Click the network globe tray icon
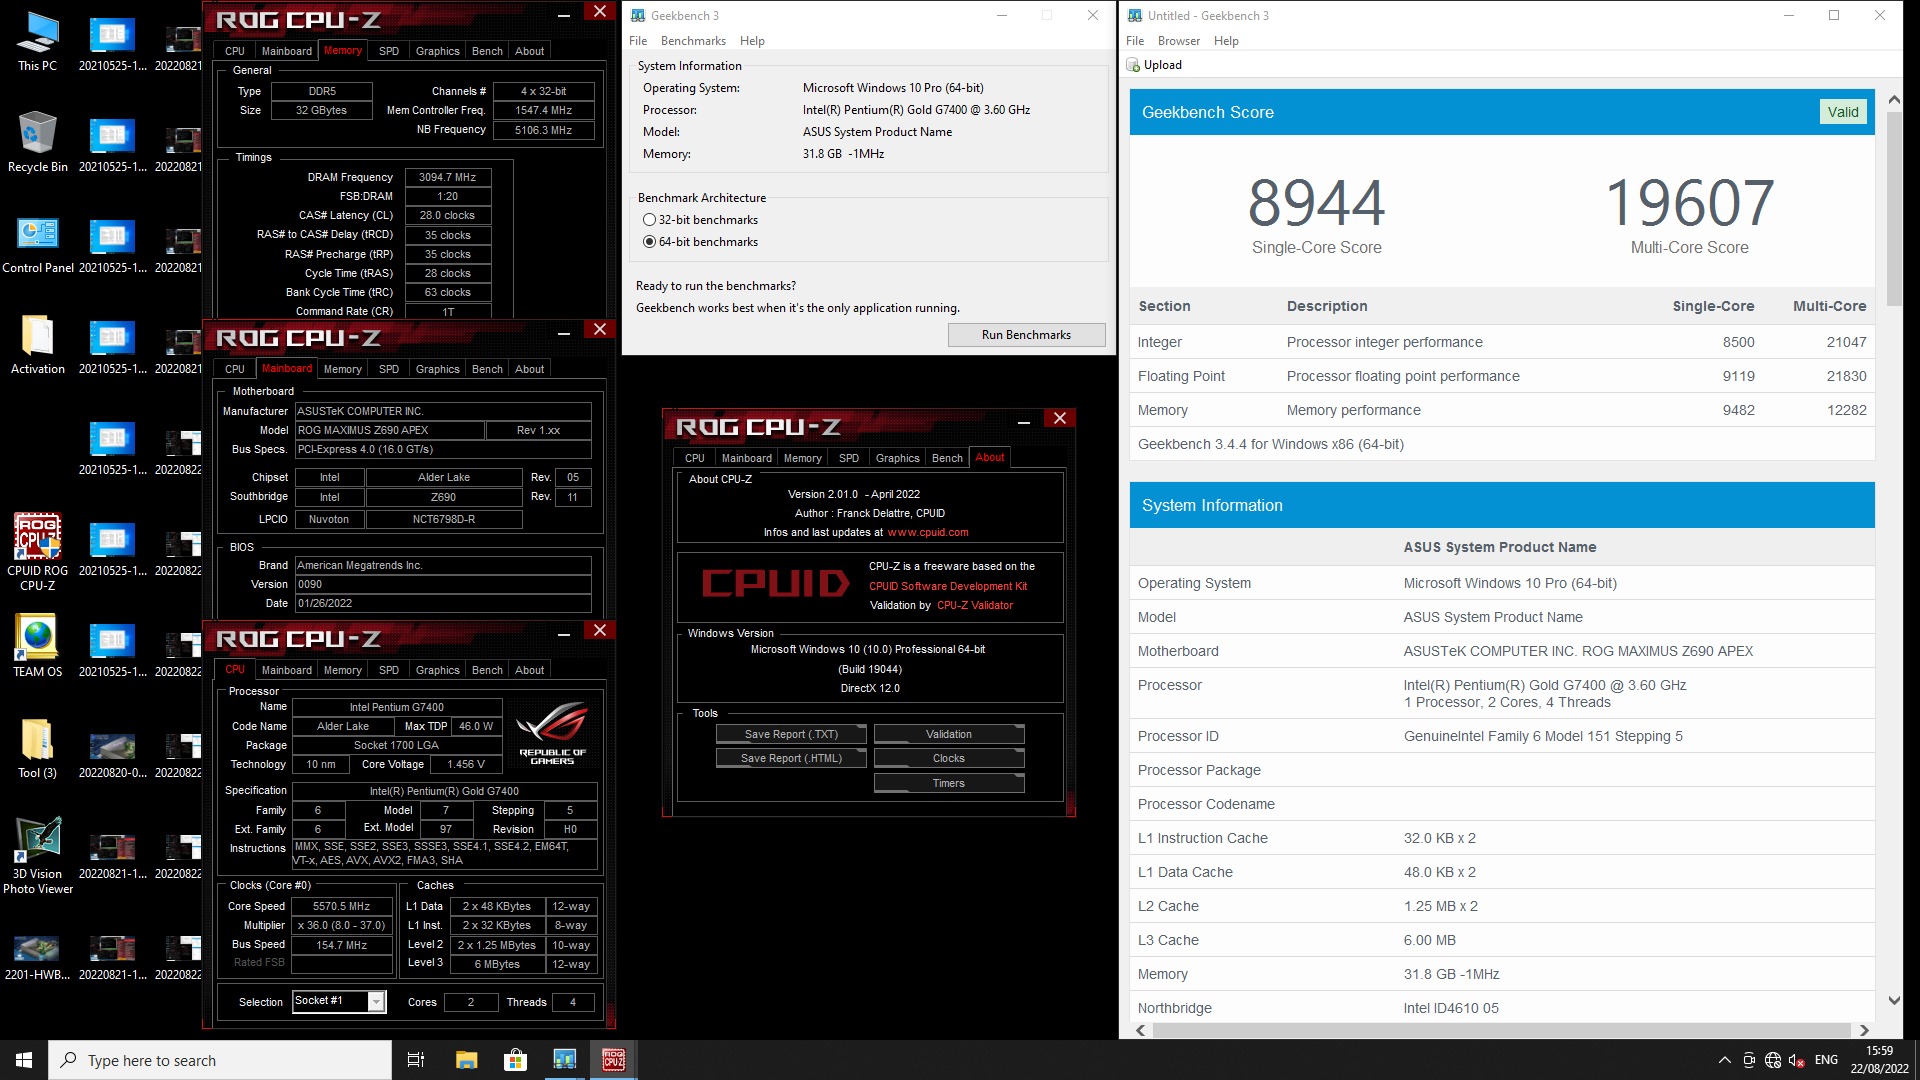 click(1773, 1060)
